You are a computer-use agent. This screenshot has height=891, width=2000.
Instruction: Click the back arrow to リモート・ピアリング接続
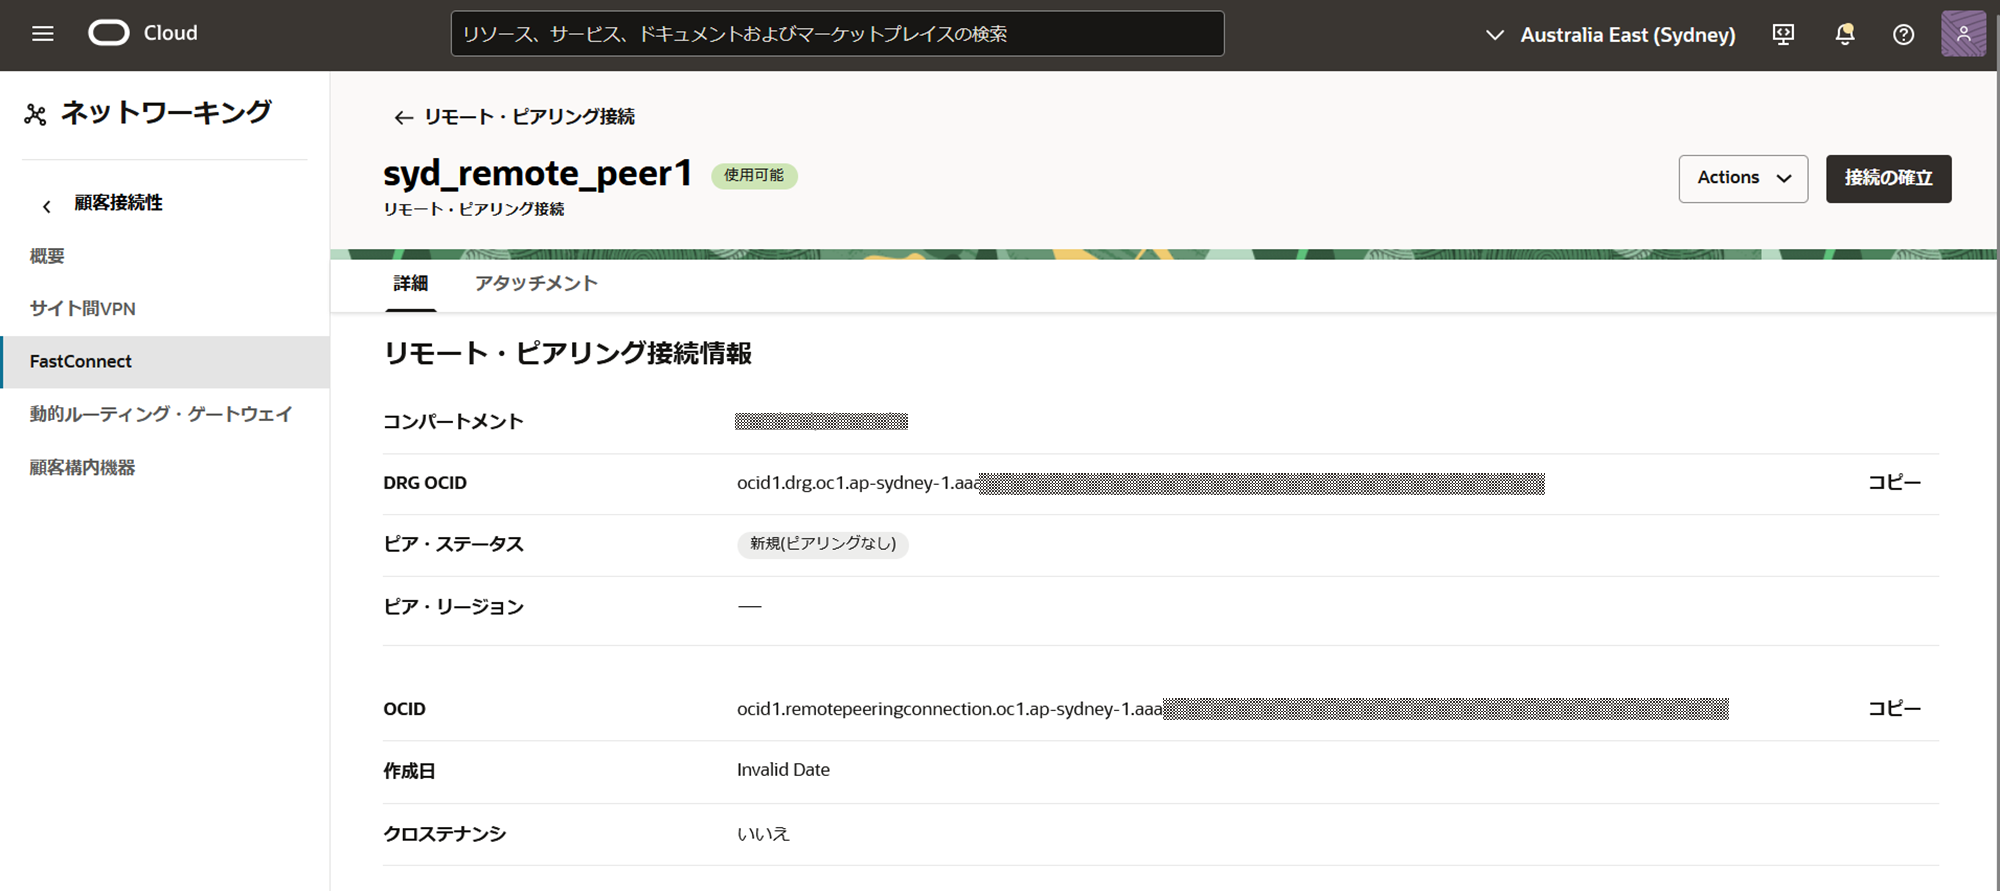[403, 118]
